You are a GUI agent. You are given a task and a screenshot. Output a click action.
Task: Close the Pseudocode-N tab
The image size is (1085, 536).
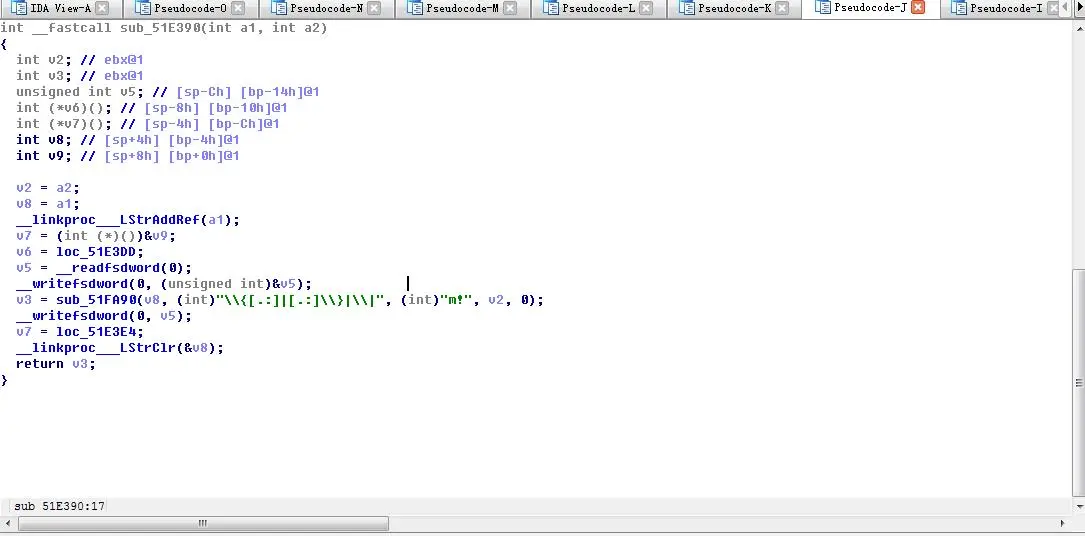coord(374,8)
